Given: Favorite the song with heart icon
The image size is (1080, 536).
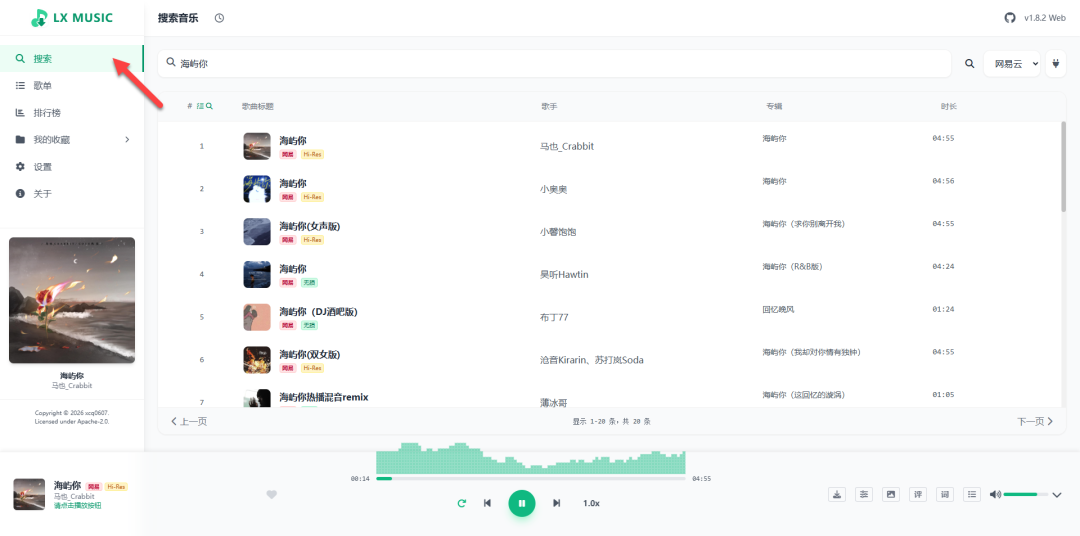Looking at the screenshot, I should 271,494.
